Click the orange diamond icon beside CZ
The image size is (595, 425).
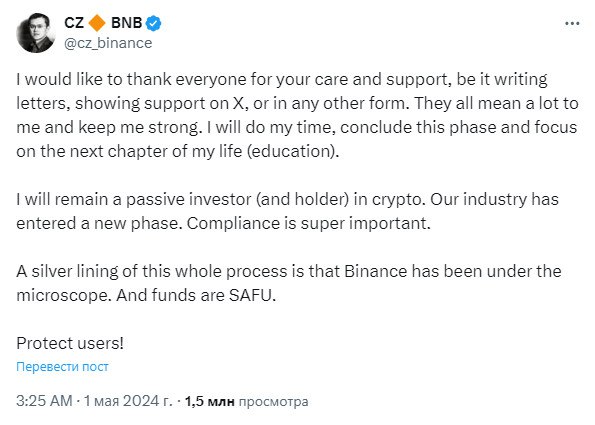[x=97, y=23]
